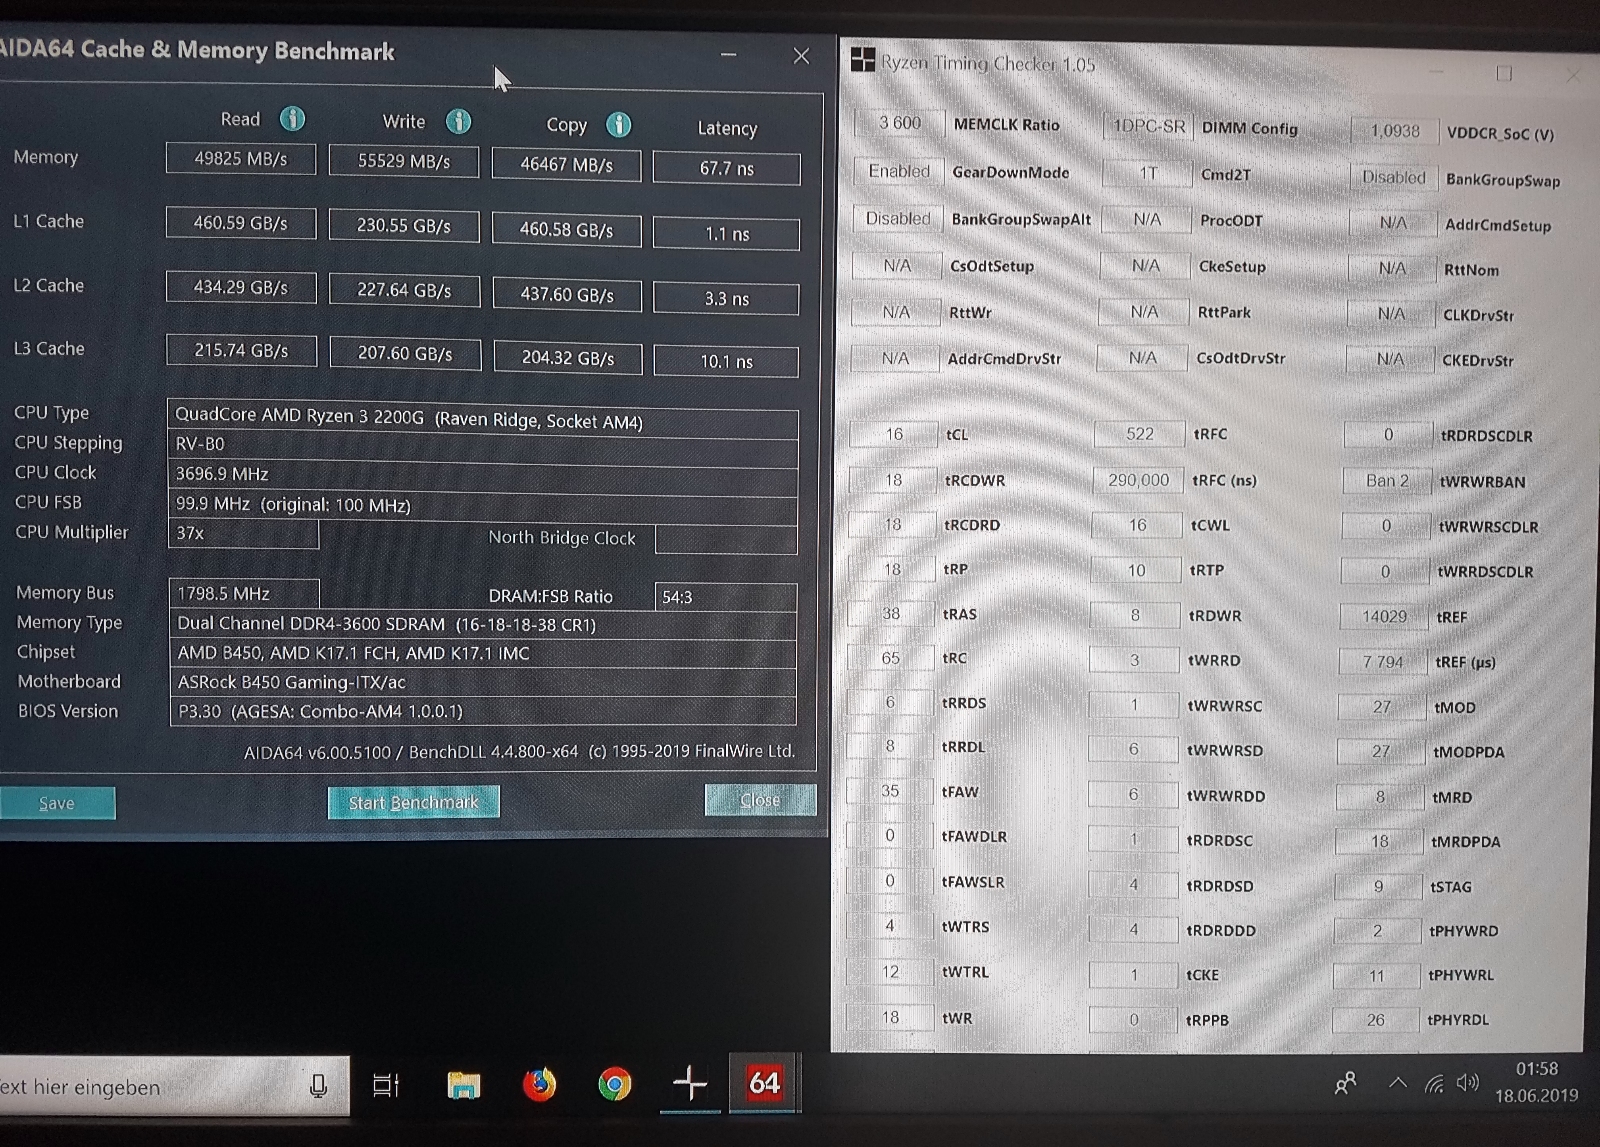
Task: Open the volume tray icon
Action: (x=1468, y=1083)
